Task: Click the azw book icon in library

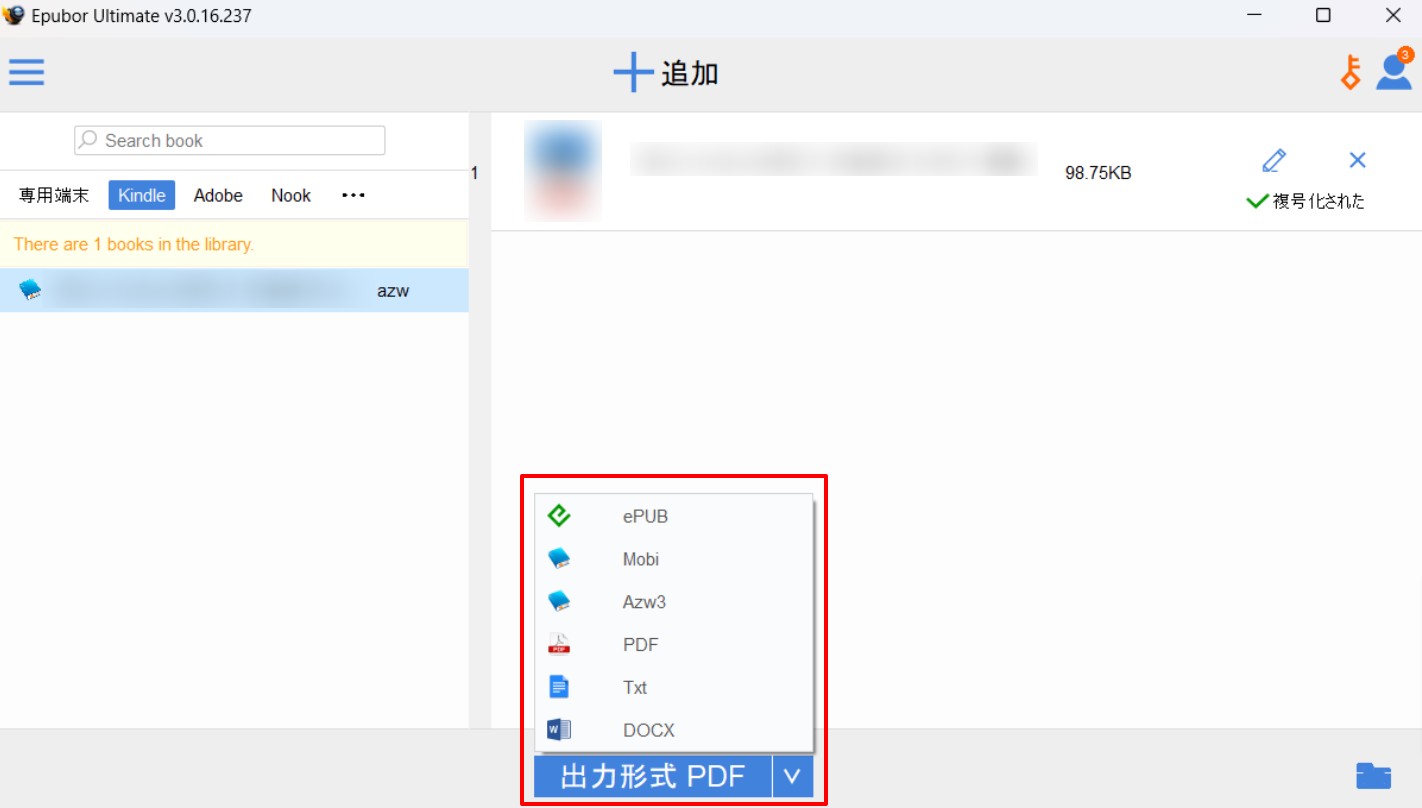Action: coord(30,291)
